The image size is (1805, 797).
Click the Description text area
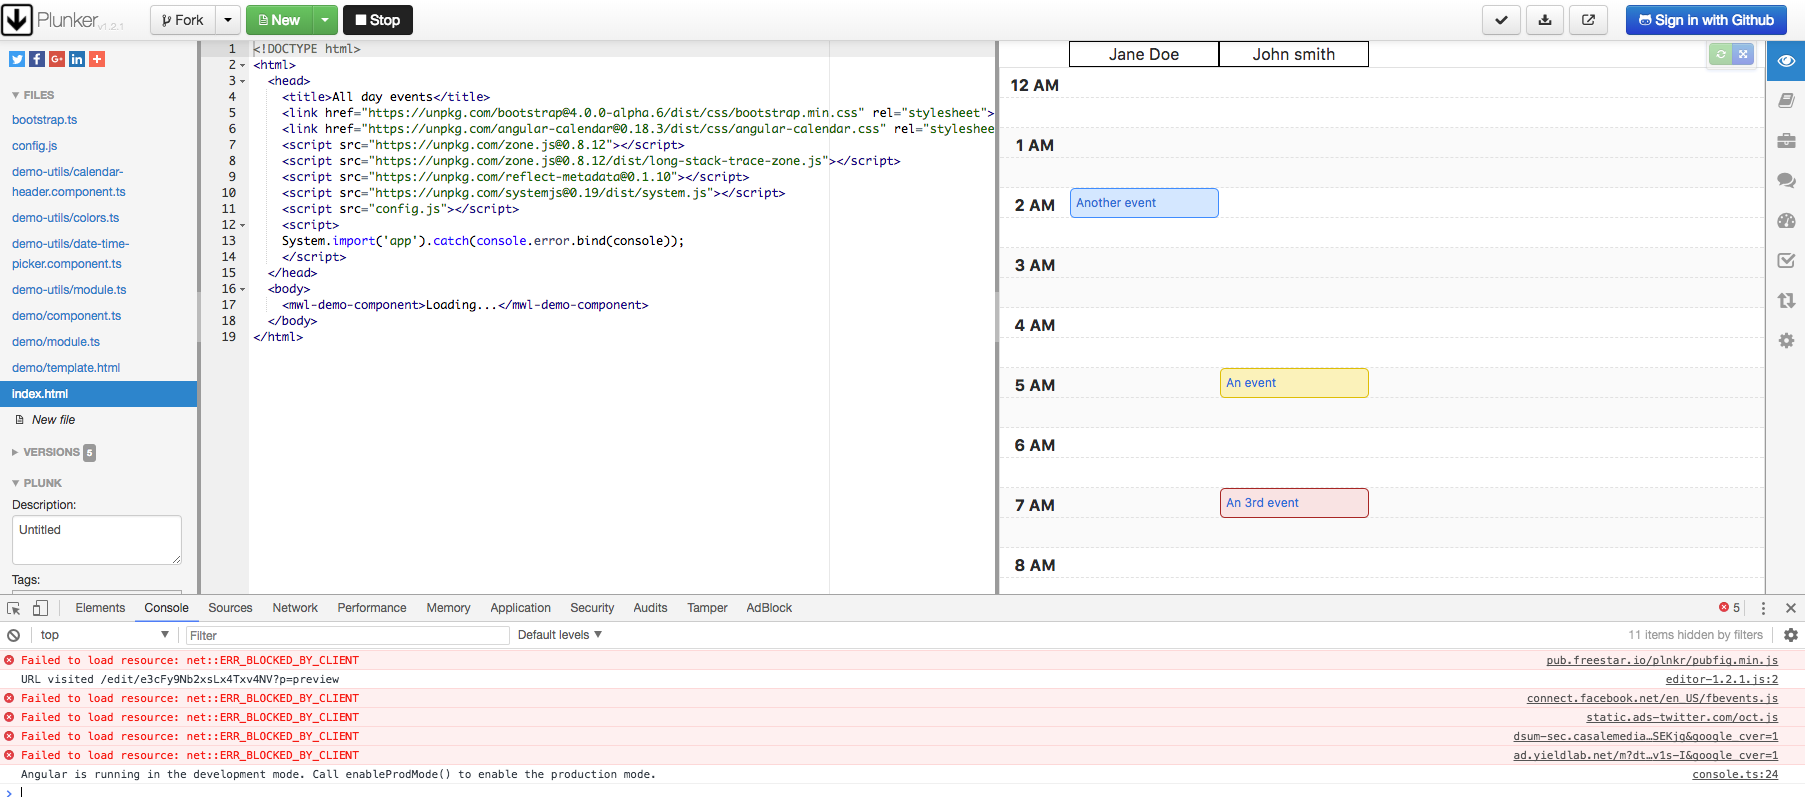click(97, 540)
